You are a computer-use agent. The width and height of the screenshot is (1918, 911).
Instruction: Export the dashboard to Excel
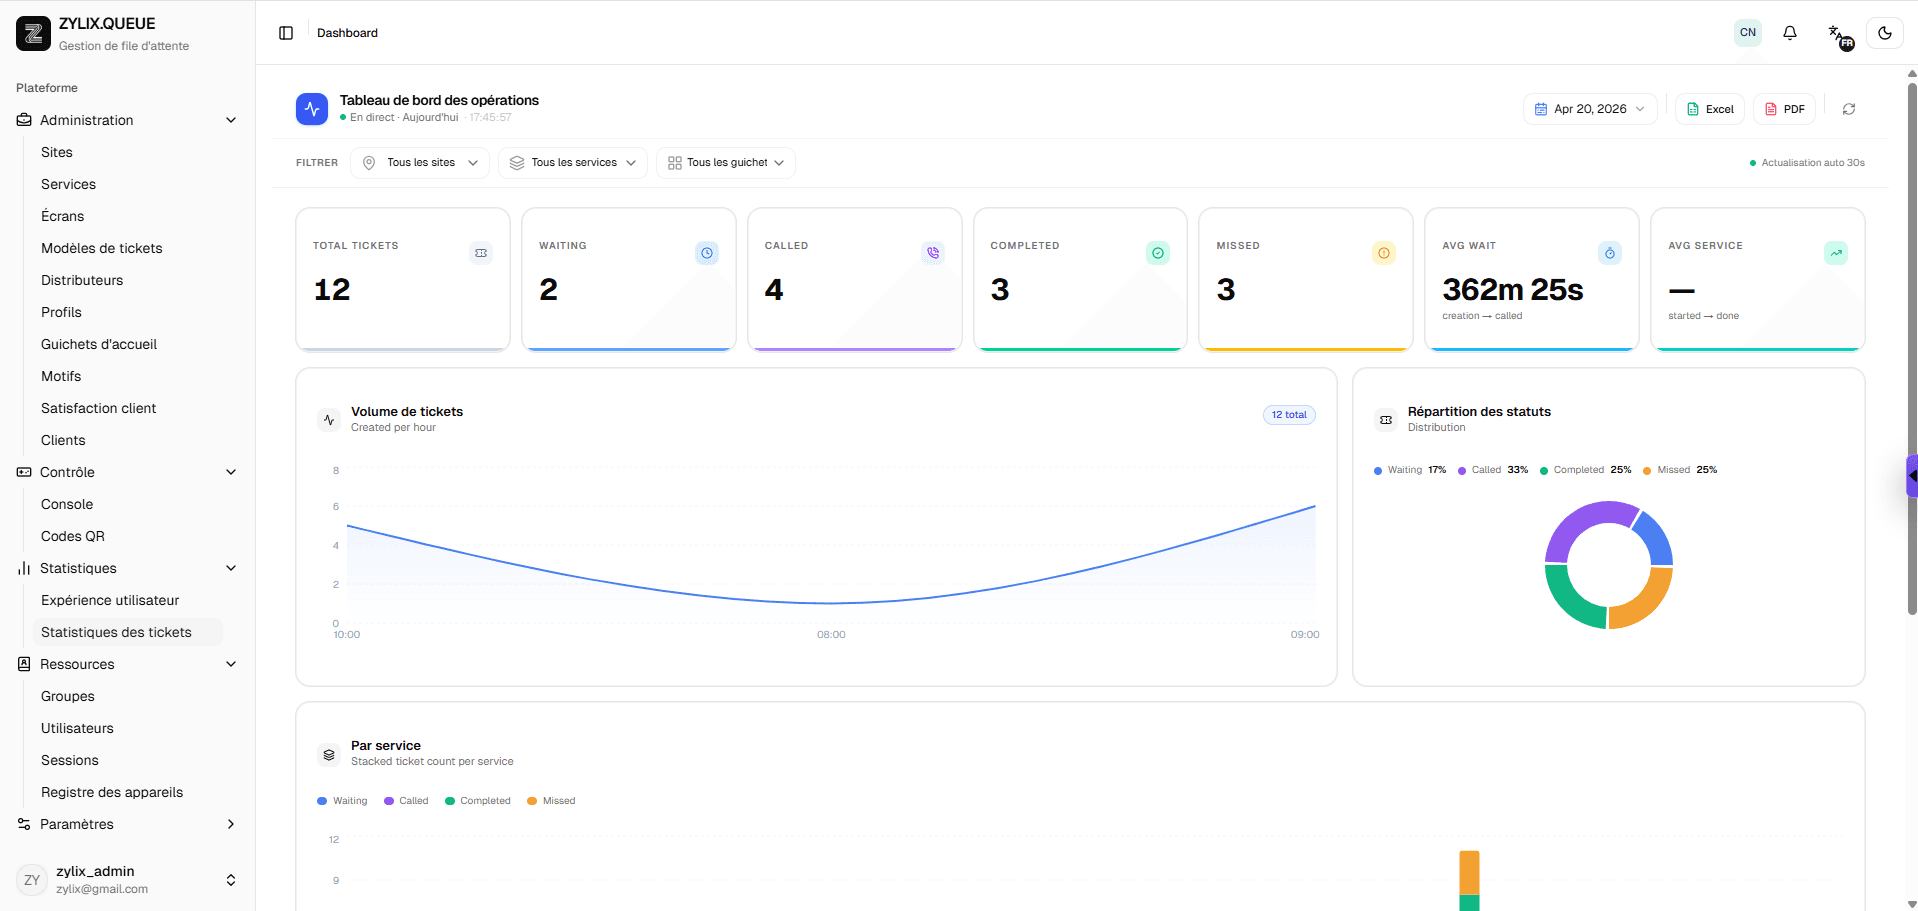[1710, 109]
